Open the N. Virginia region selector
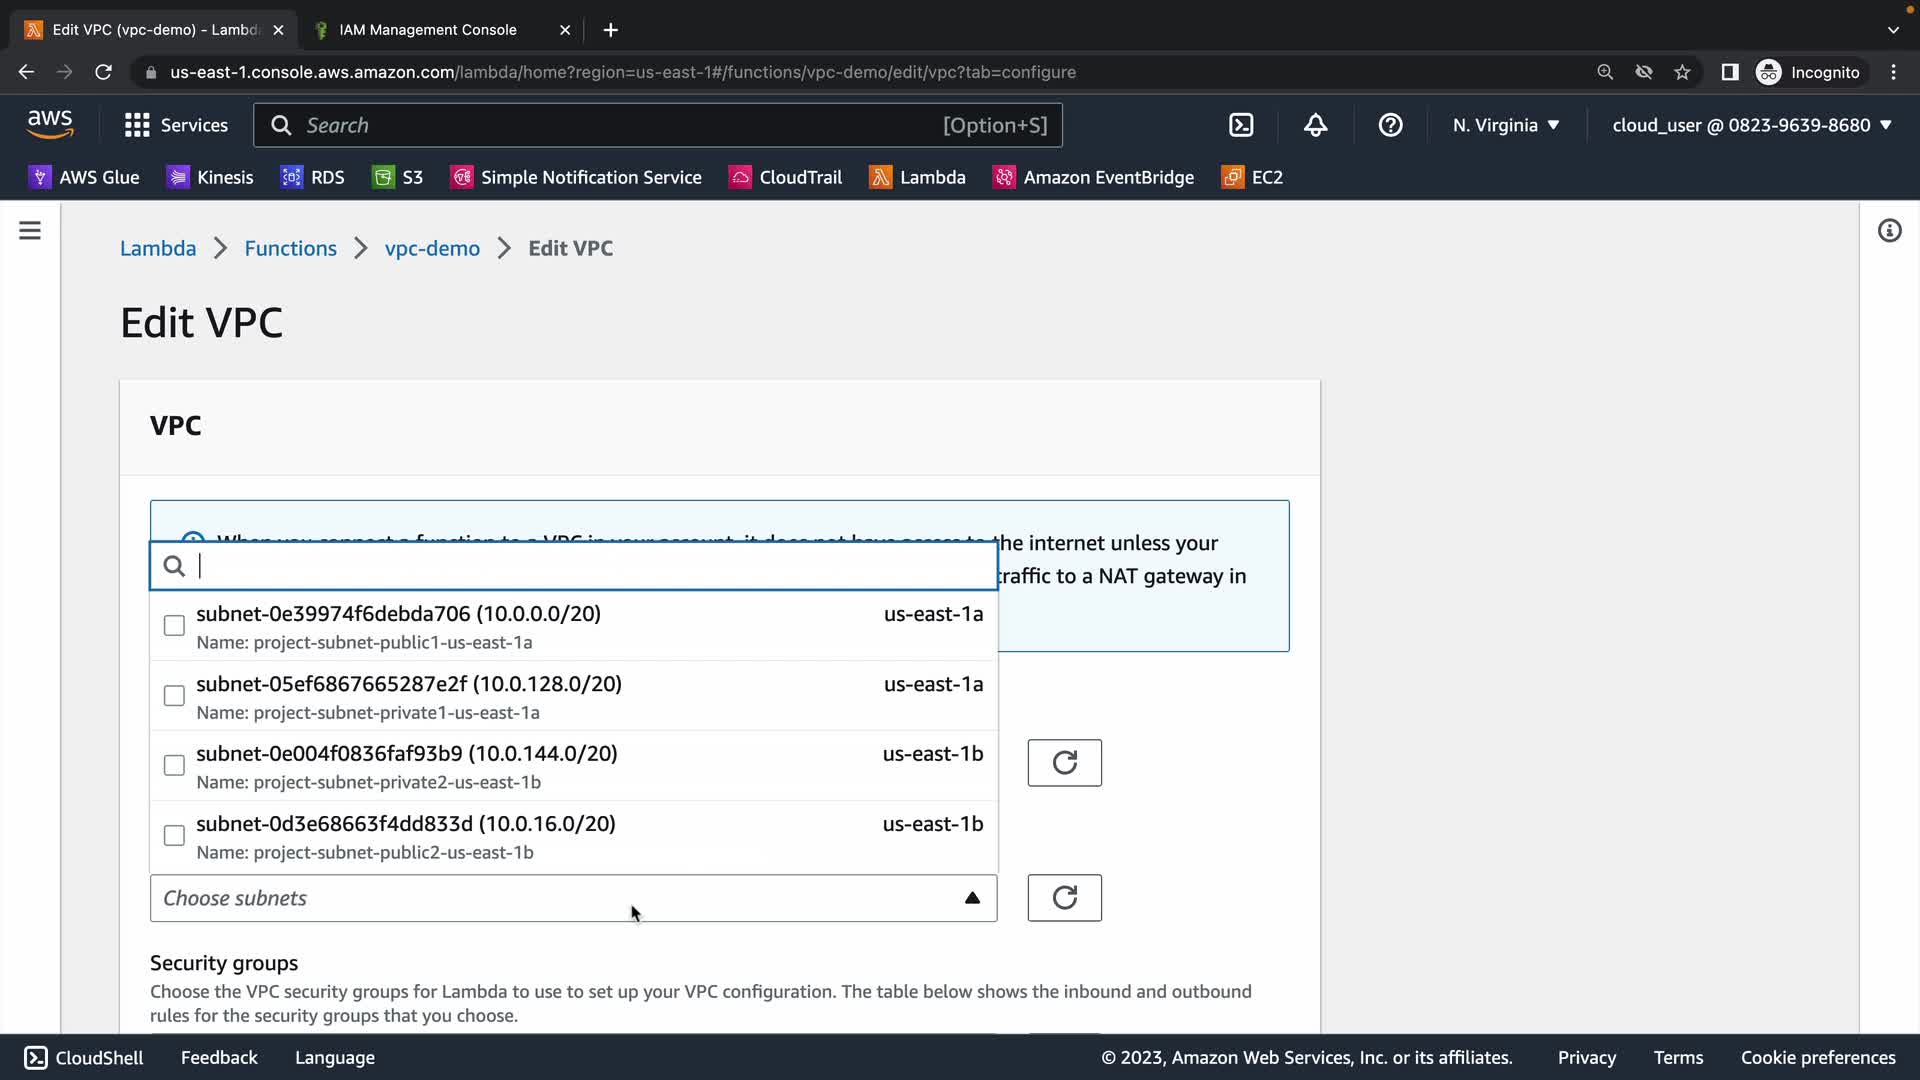Image resolution: width=1920 pixels, height=1080 pixels. tap(1505, 125)
